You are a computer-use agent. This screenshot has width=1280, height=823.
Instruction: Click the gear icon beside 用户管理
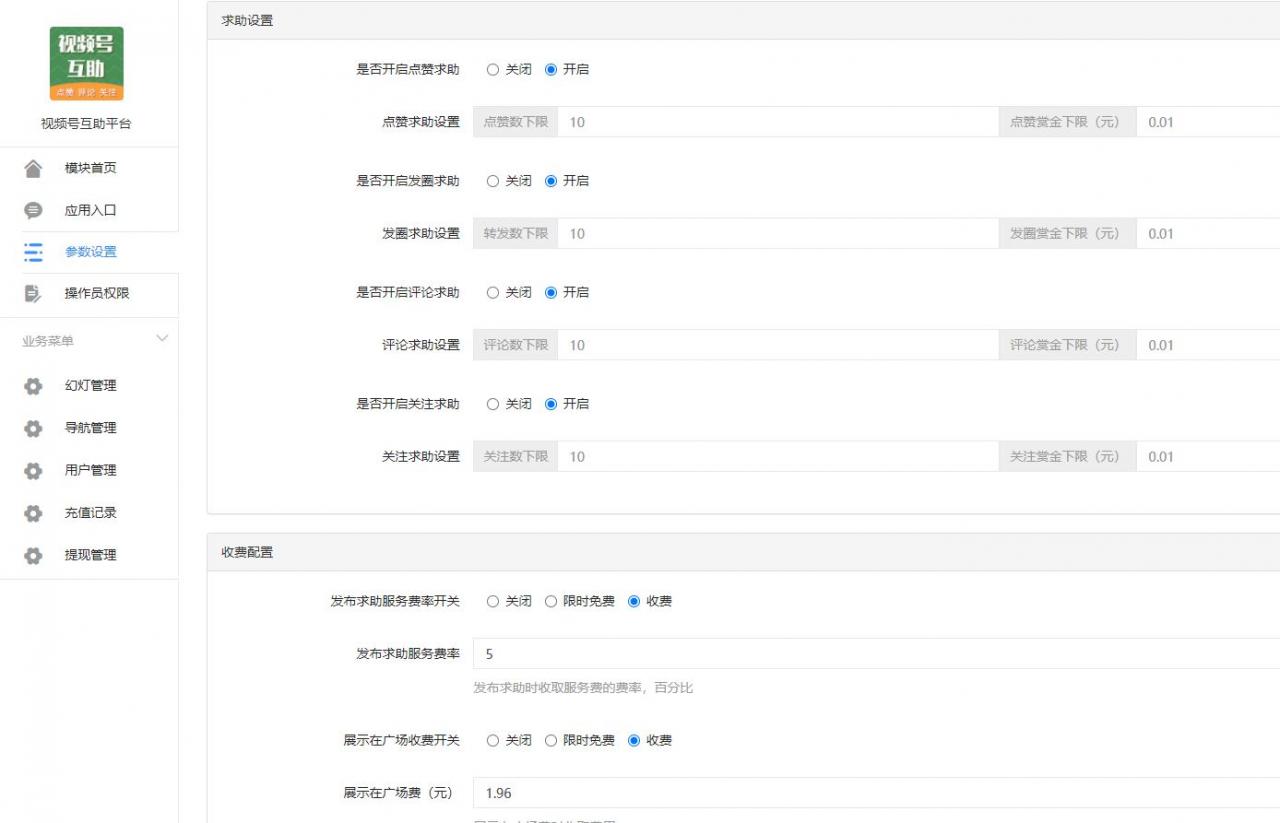click(x=32, y=470)
